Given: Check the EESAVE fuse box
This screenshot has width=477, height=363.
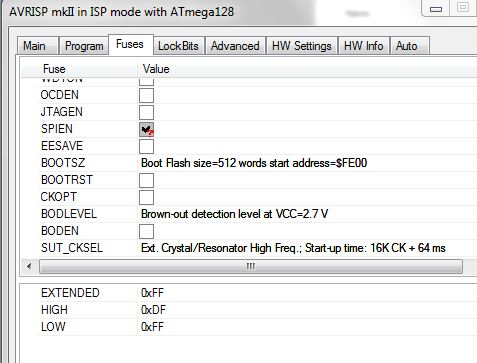Looking at the screenshot, I should coord(146,146).
